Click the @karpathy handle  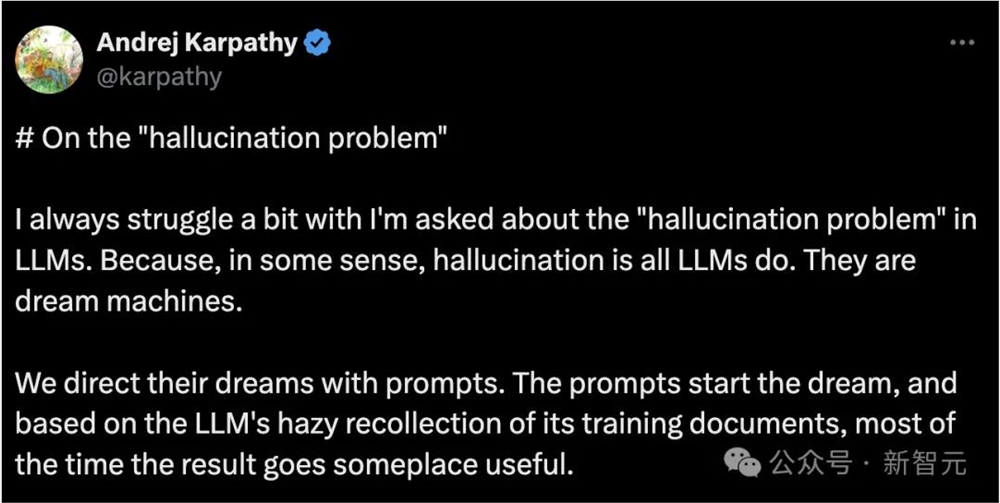pyautogui.click(x=159, y=75)
